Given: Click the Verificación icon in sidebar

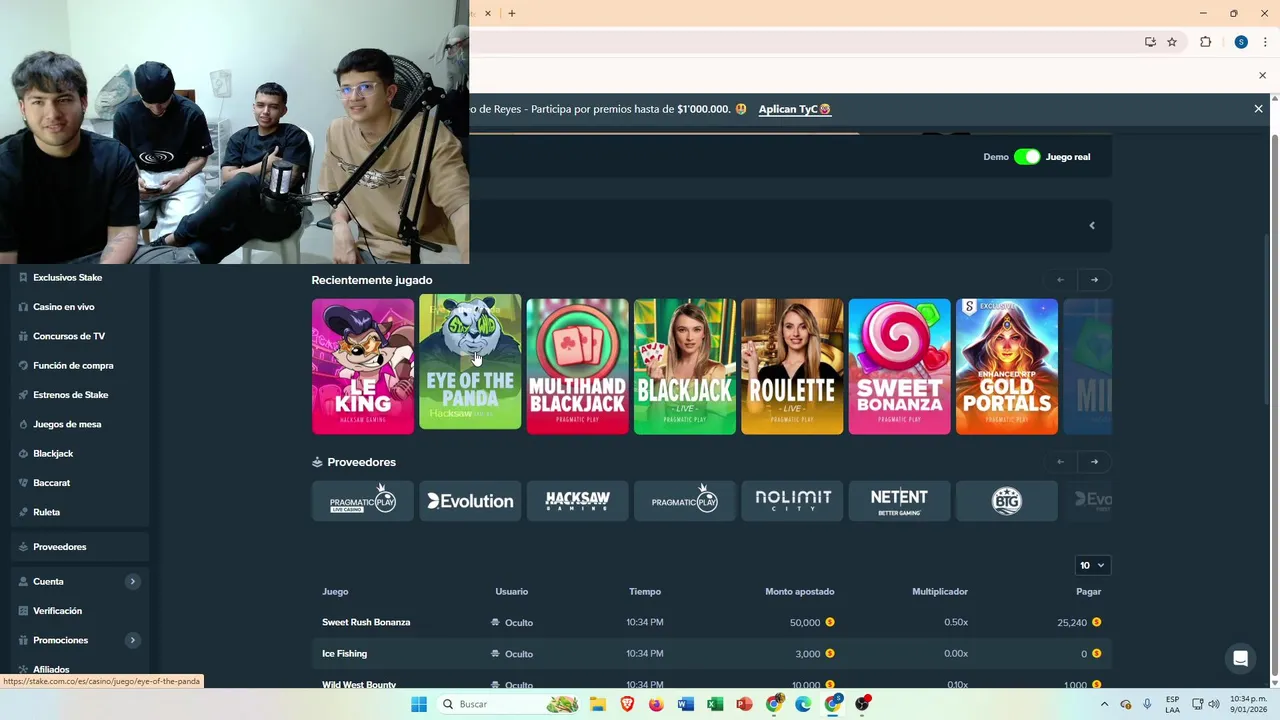Looking at the screenshot, I should (23, 611).
